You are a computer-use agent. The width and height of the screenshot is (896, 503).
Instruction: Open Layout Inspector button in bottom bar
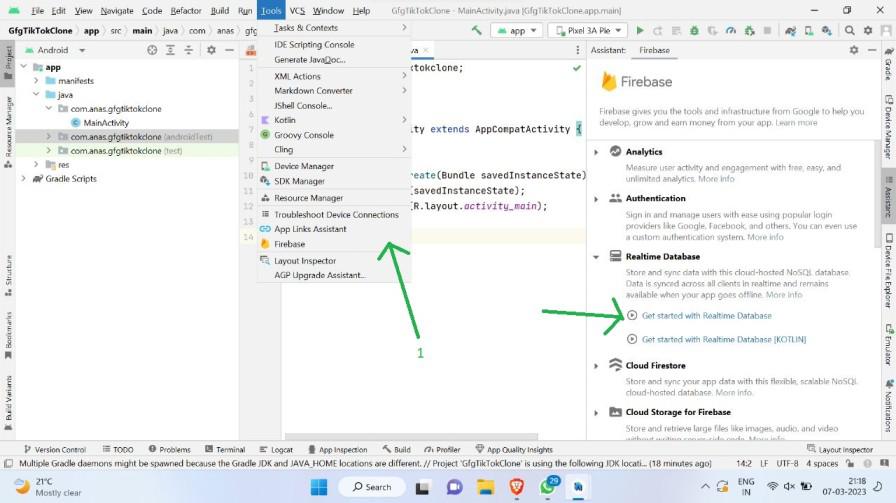840,450
